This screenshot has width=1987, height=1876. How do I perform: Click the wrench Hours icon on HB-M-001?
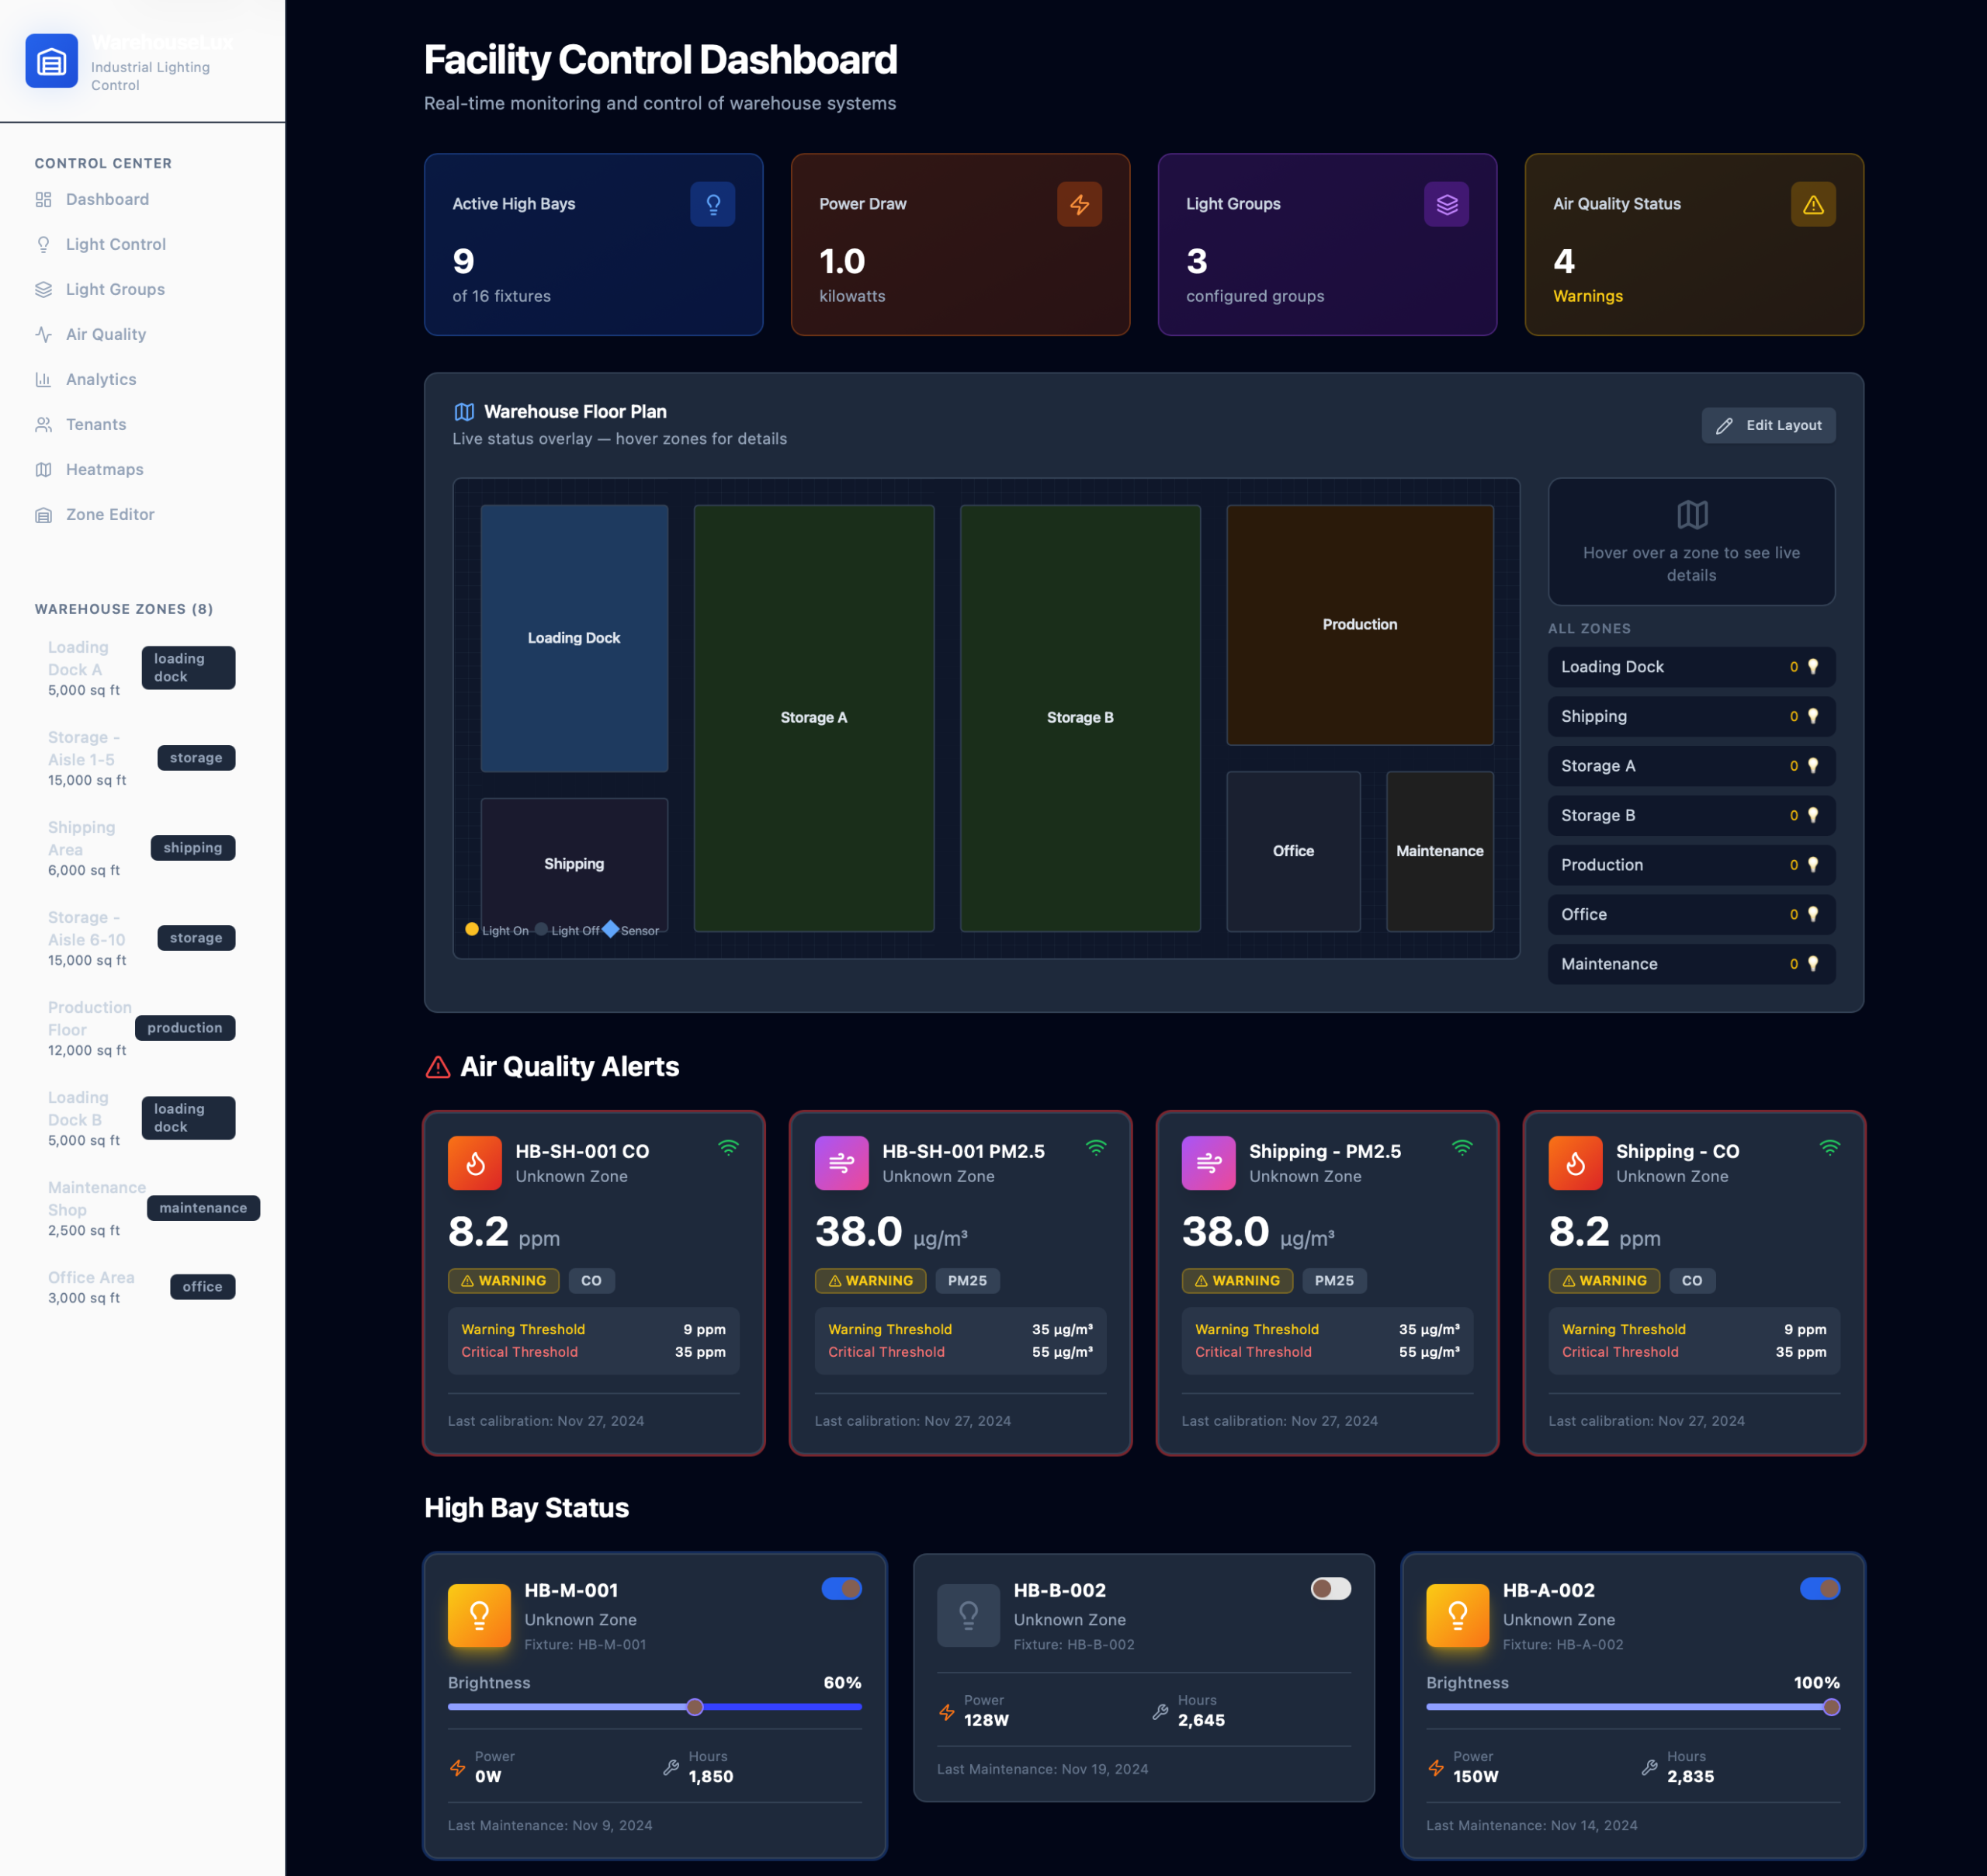pos(671,1767)
